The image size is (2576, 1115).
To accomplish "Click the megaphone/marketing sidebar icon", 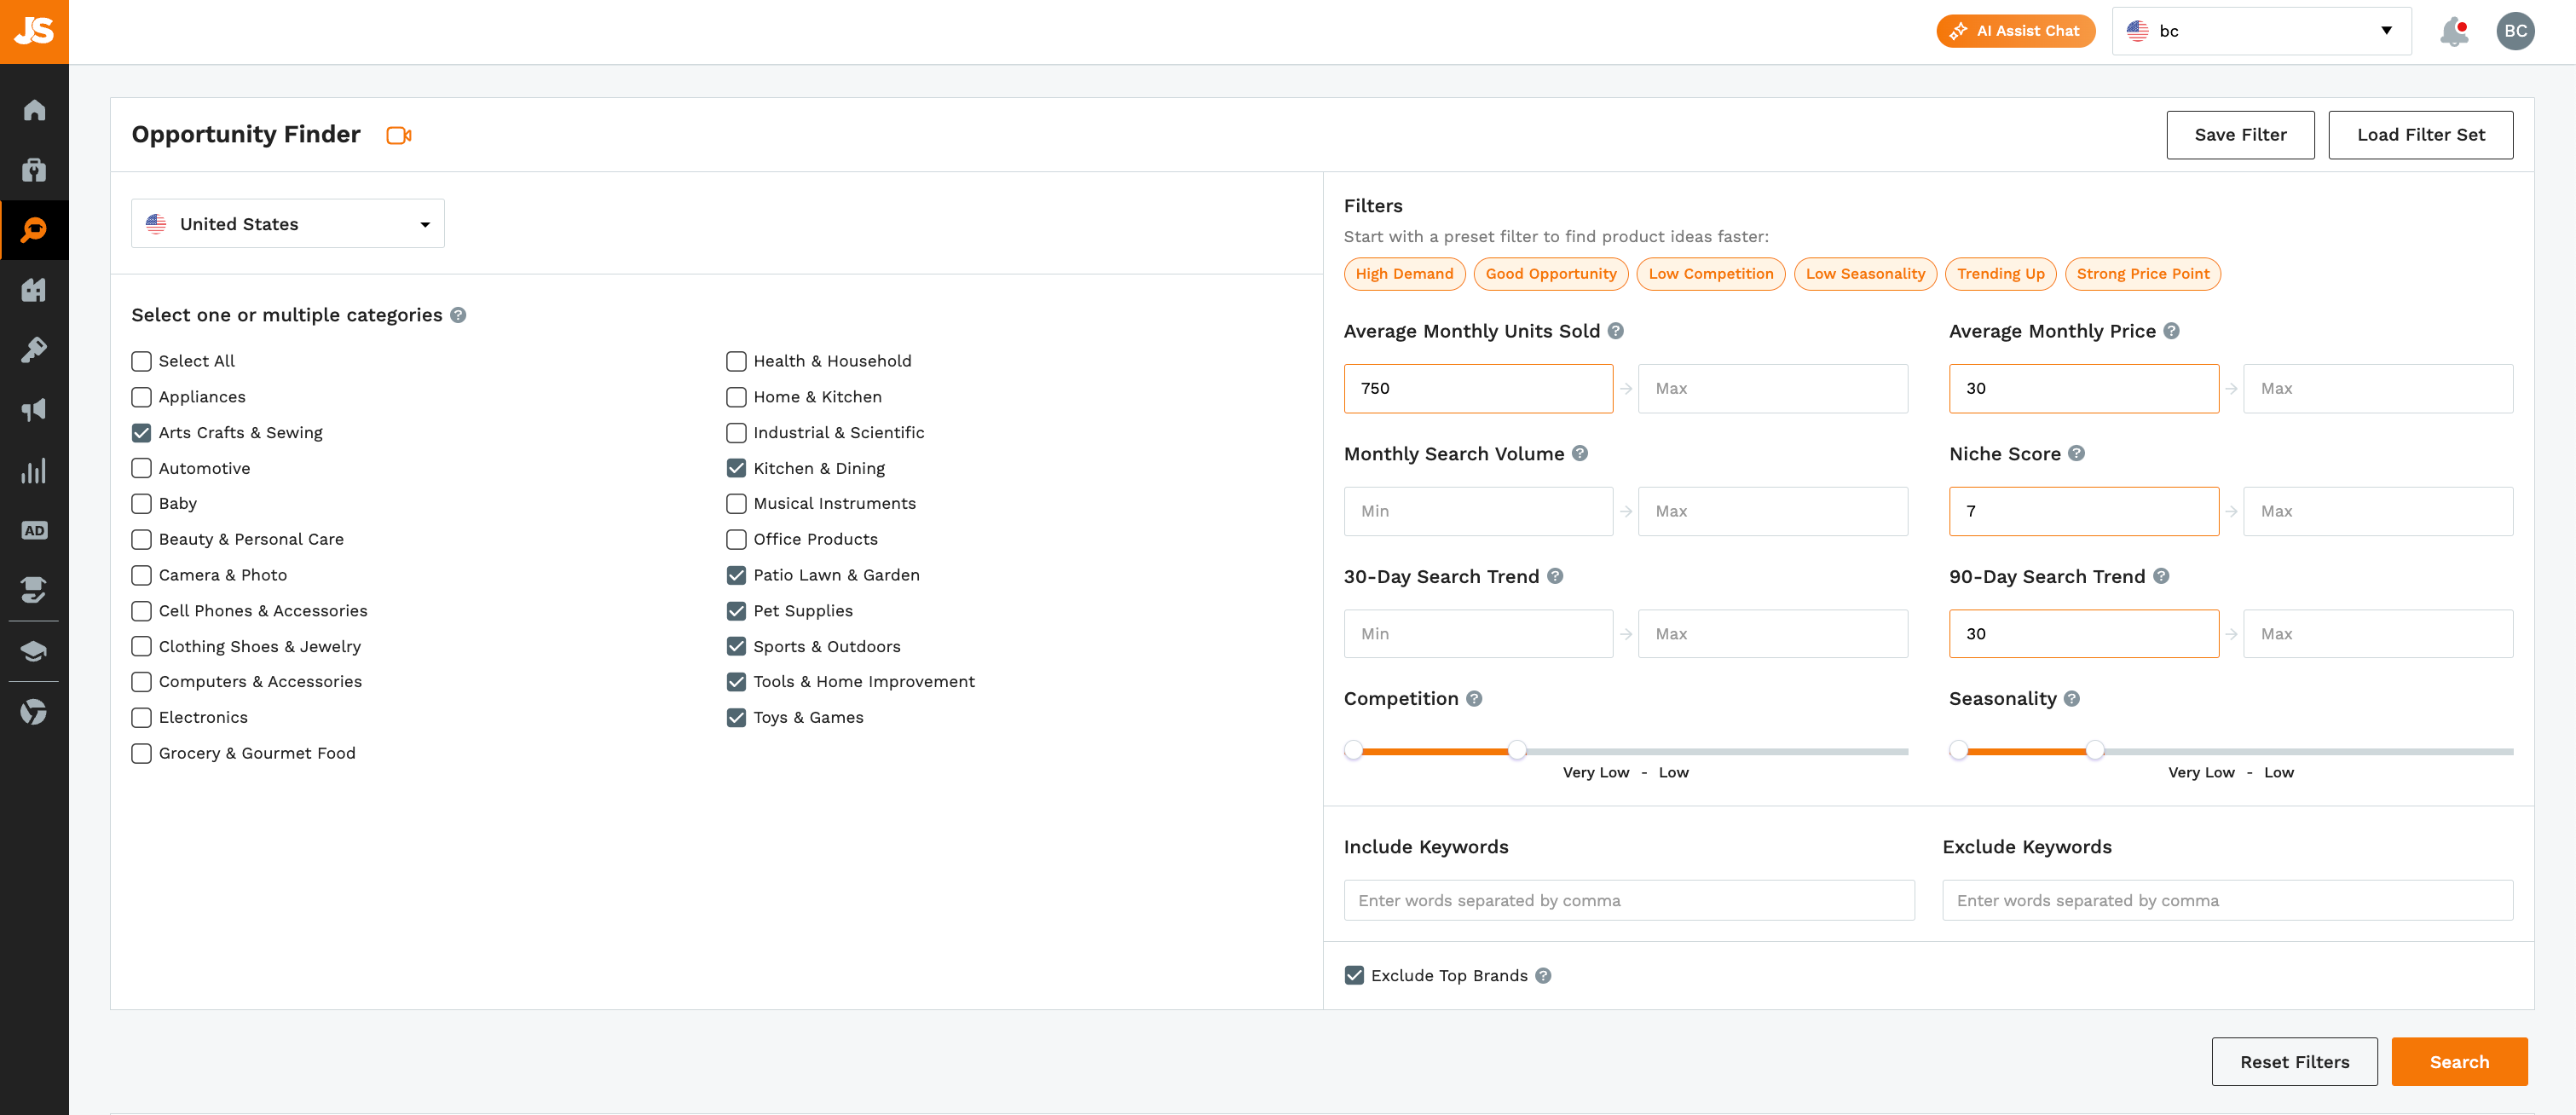I will point(34,409).
